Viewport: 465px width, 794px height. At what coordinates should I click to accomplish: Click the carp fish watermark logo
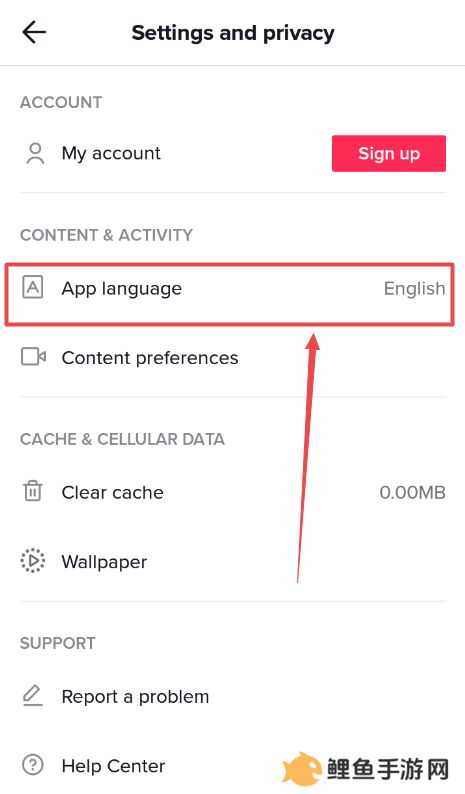(302, 769)
